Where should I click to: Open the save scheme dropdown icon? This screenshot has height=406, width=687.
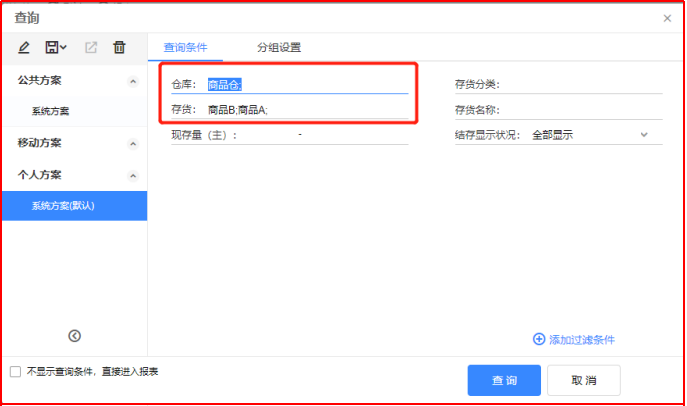[56, 47]
